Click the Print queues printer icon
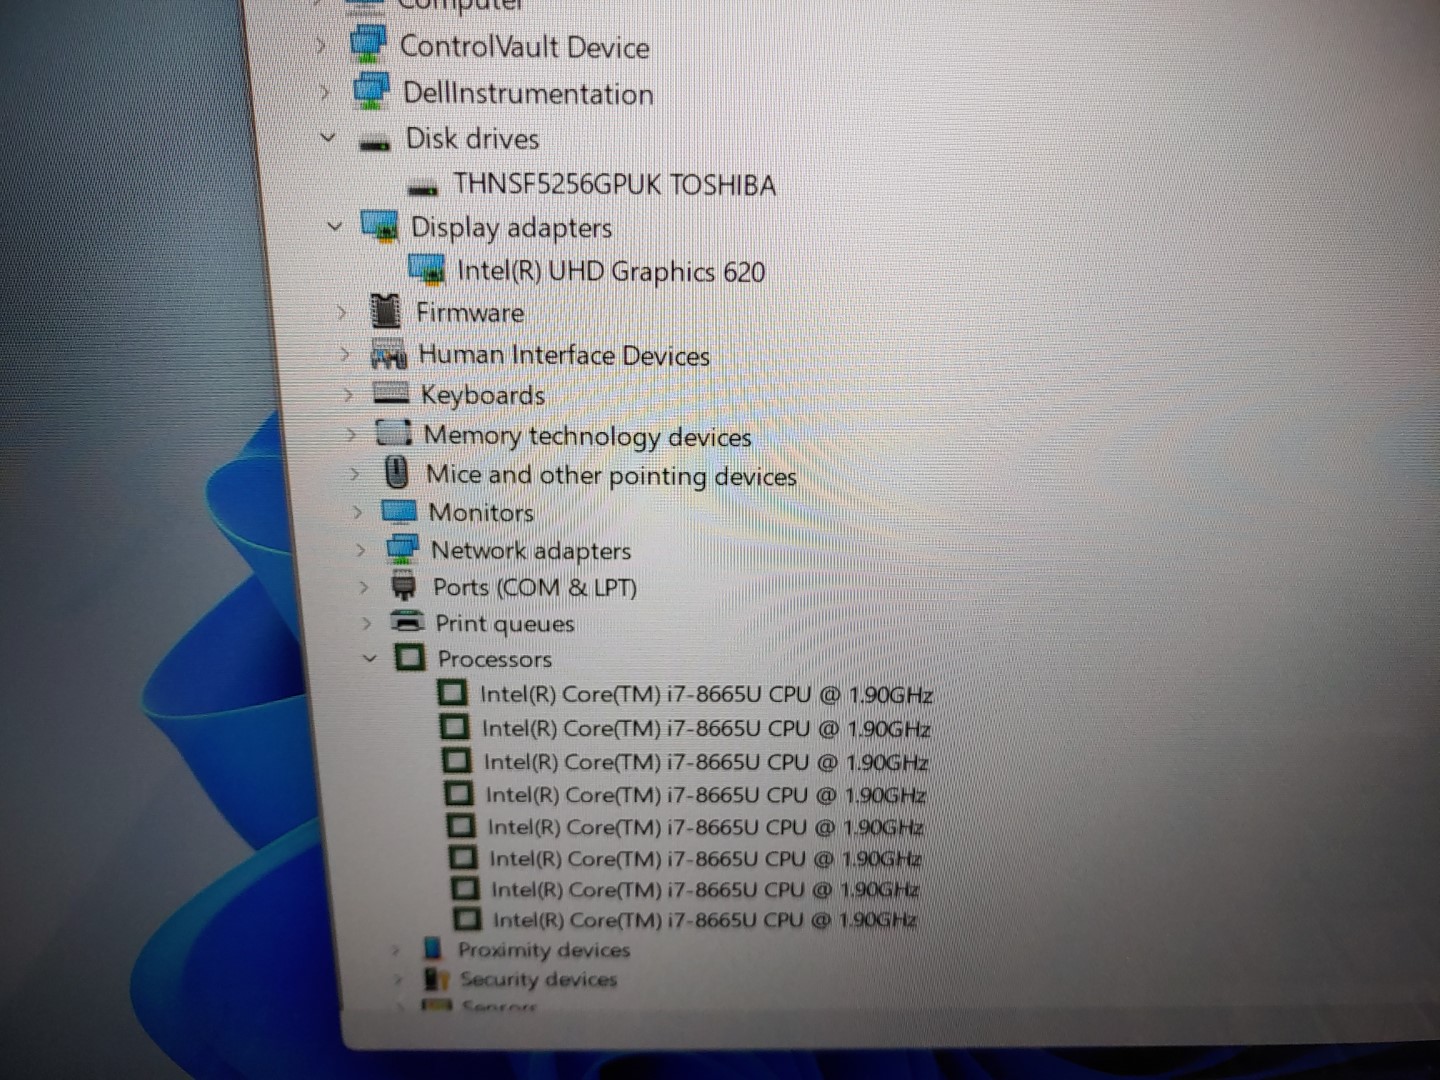Image resolution: width=1440 pixels, height=1080 pixels. click(x=406, y=622)
